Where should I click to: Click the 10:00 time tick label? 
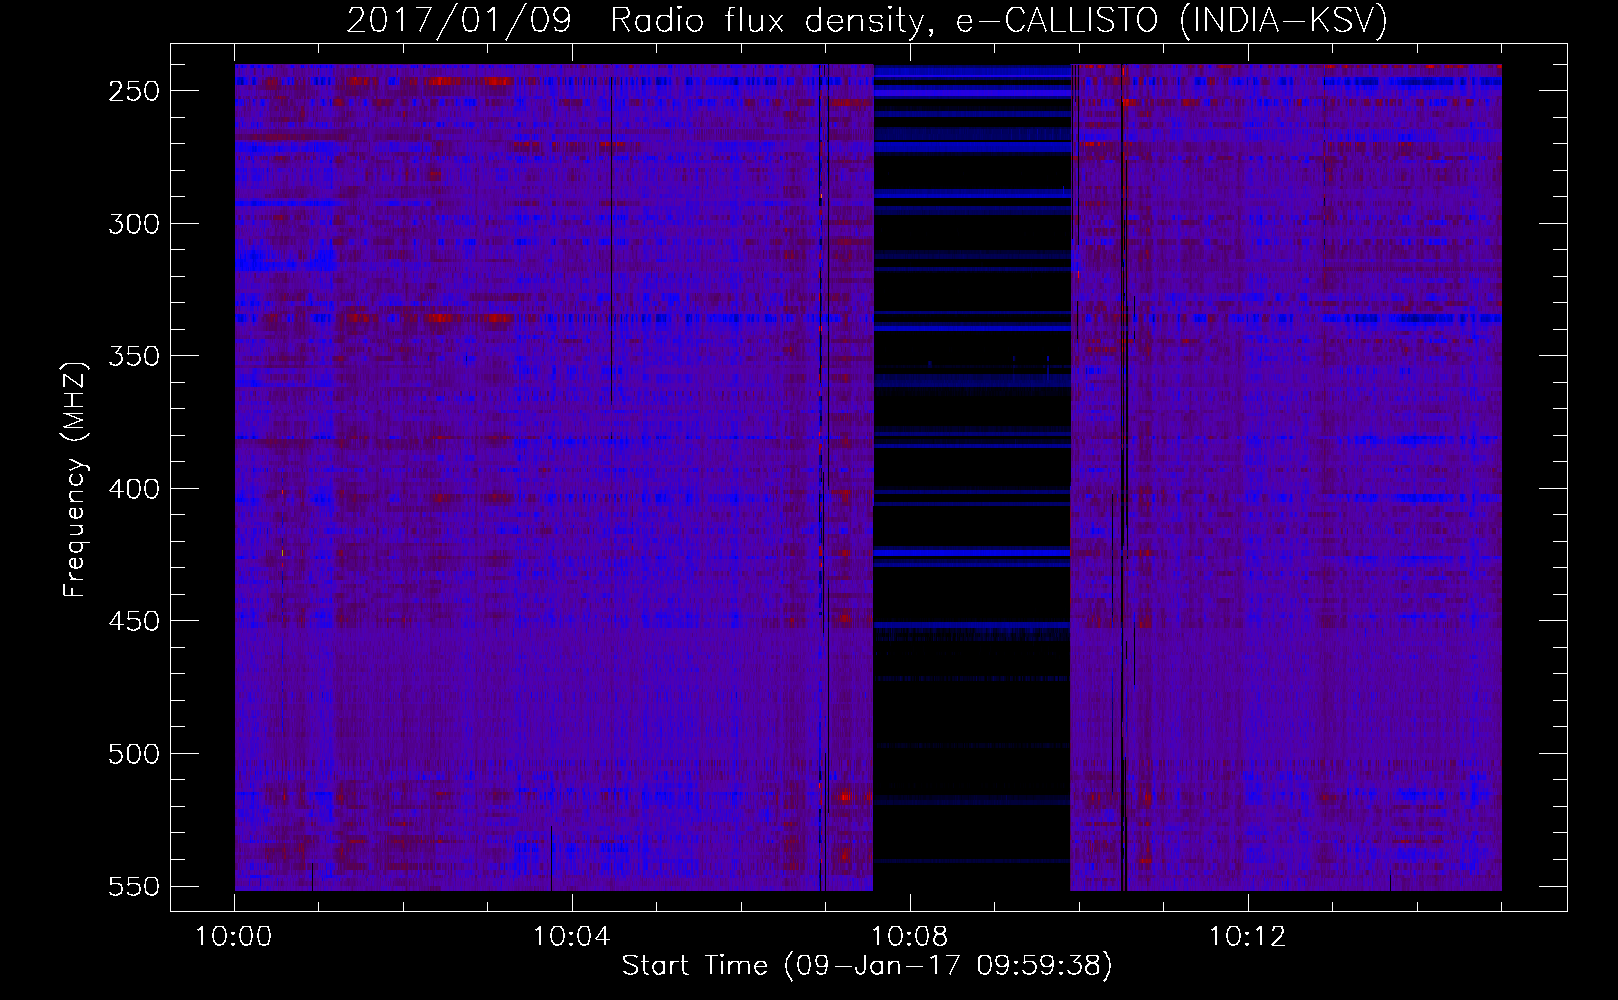point(233,937)
